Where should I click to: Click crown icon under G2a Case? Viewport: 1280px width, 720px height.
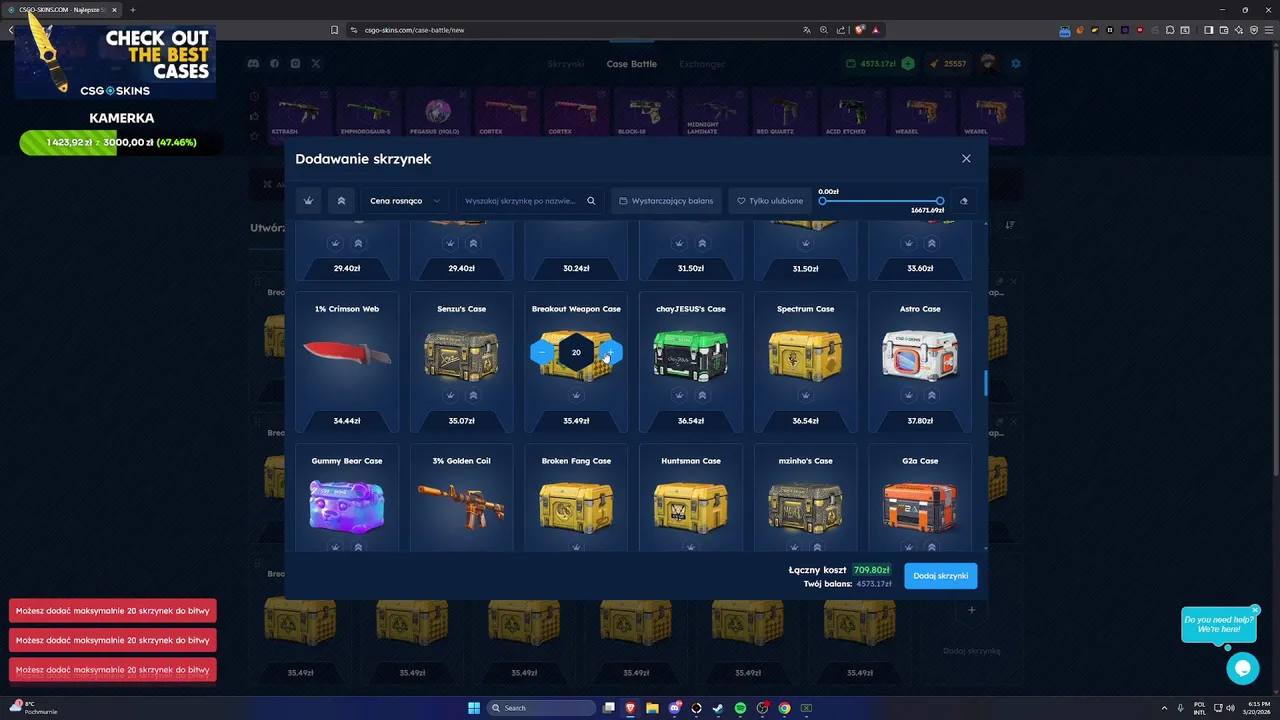pos(908,547)
